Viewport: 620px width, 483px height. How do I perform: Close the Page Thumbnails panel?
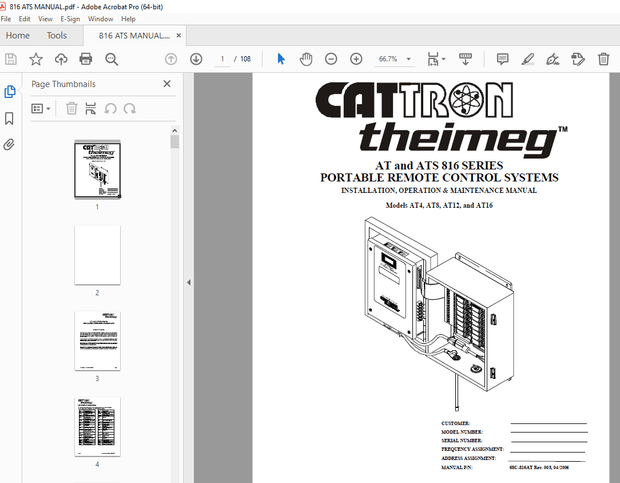167,84
